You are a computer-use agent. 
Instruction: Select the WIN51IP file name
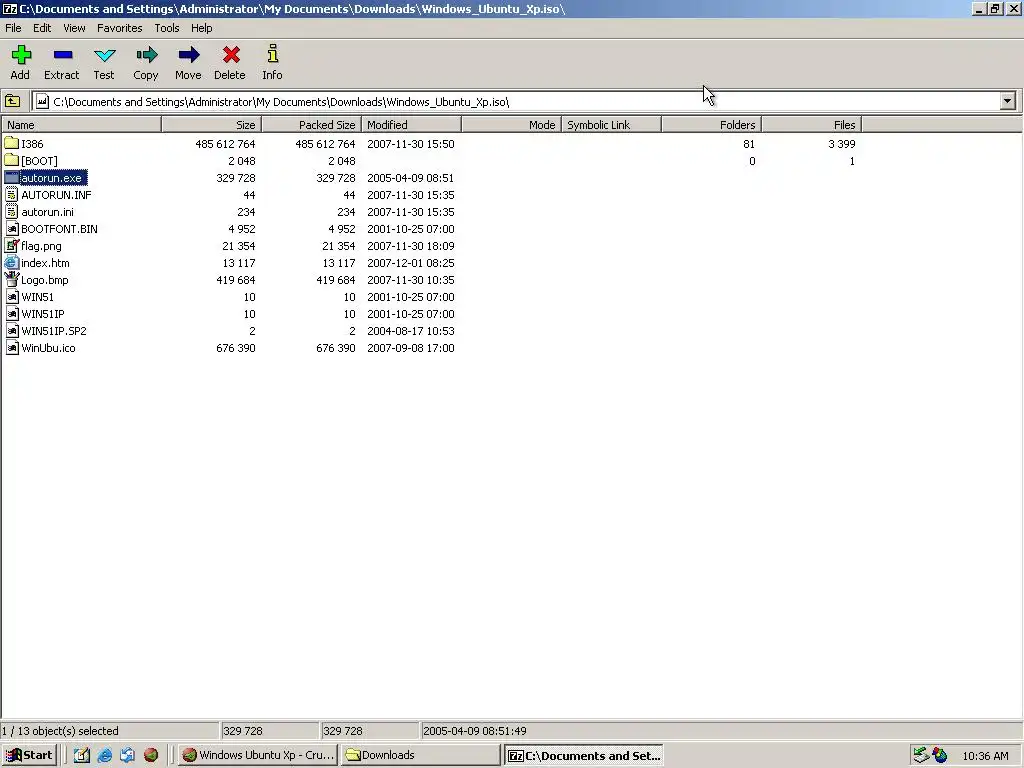click(42, 313)
